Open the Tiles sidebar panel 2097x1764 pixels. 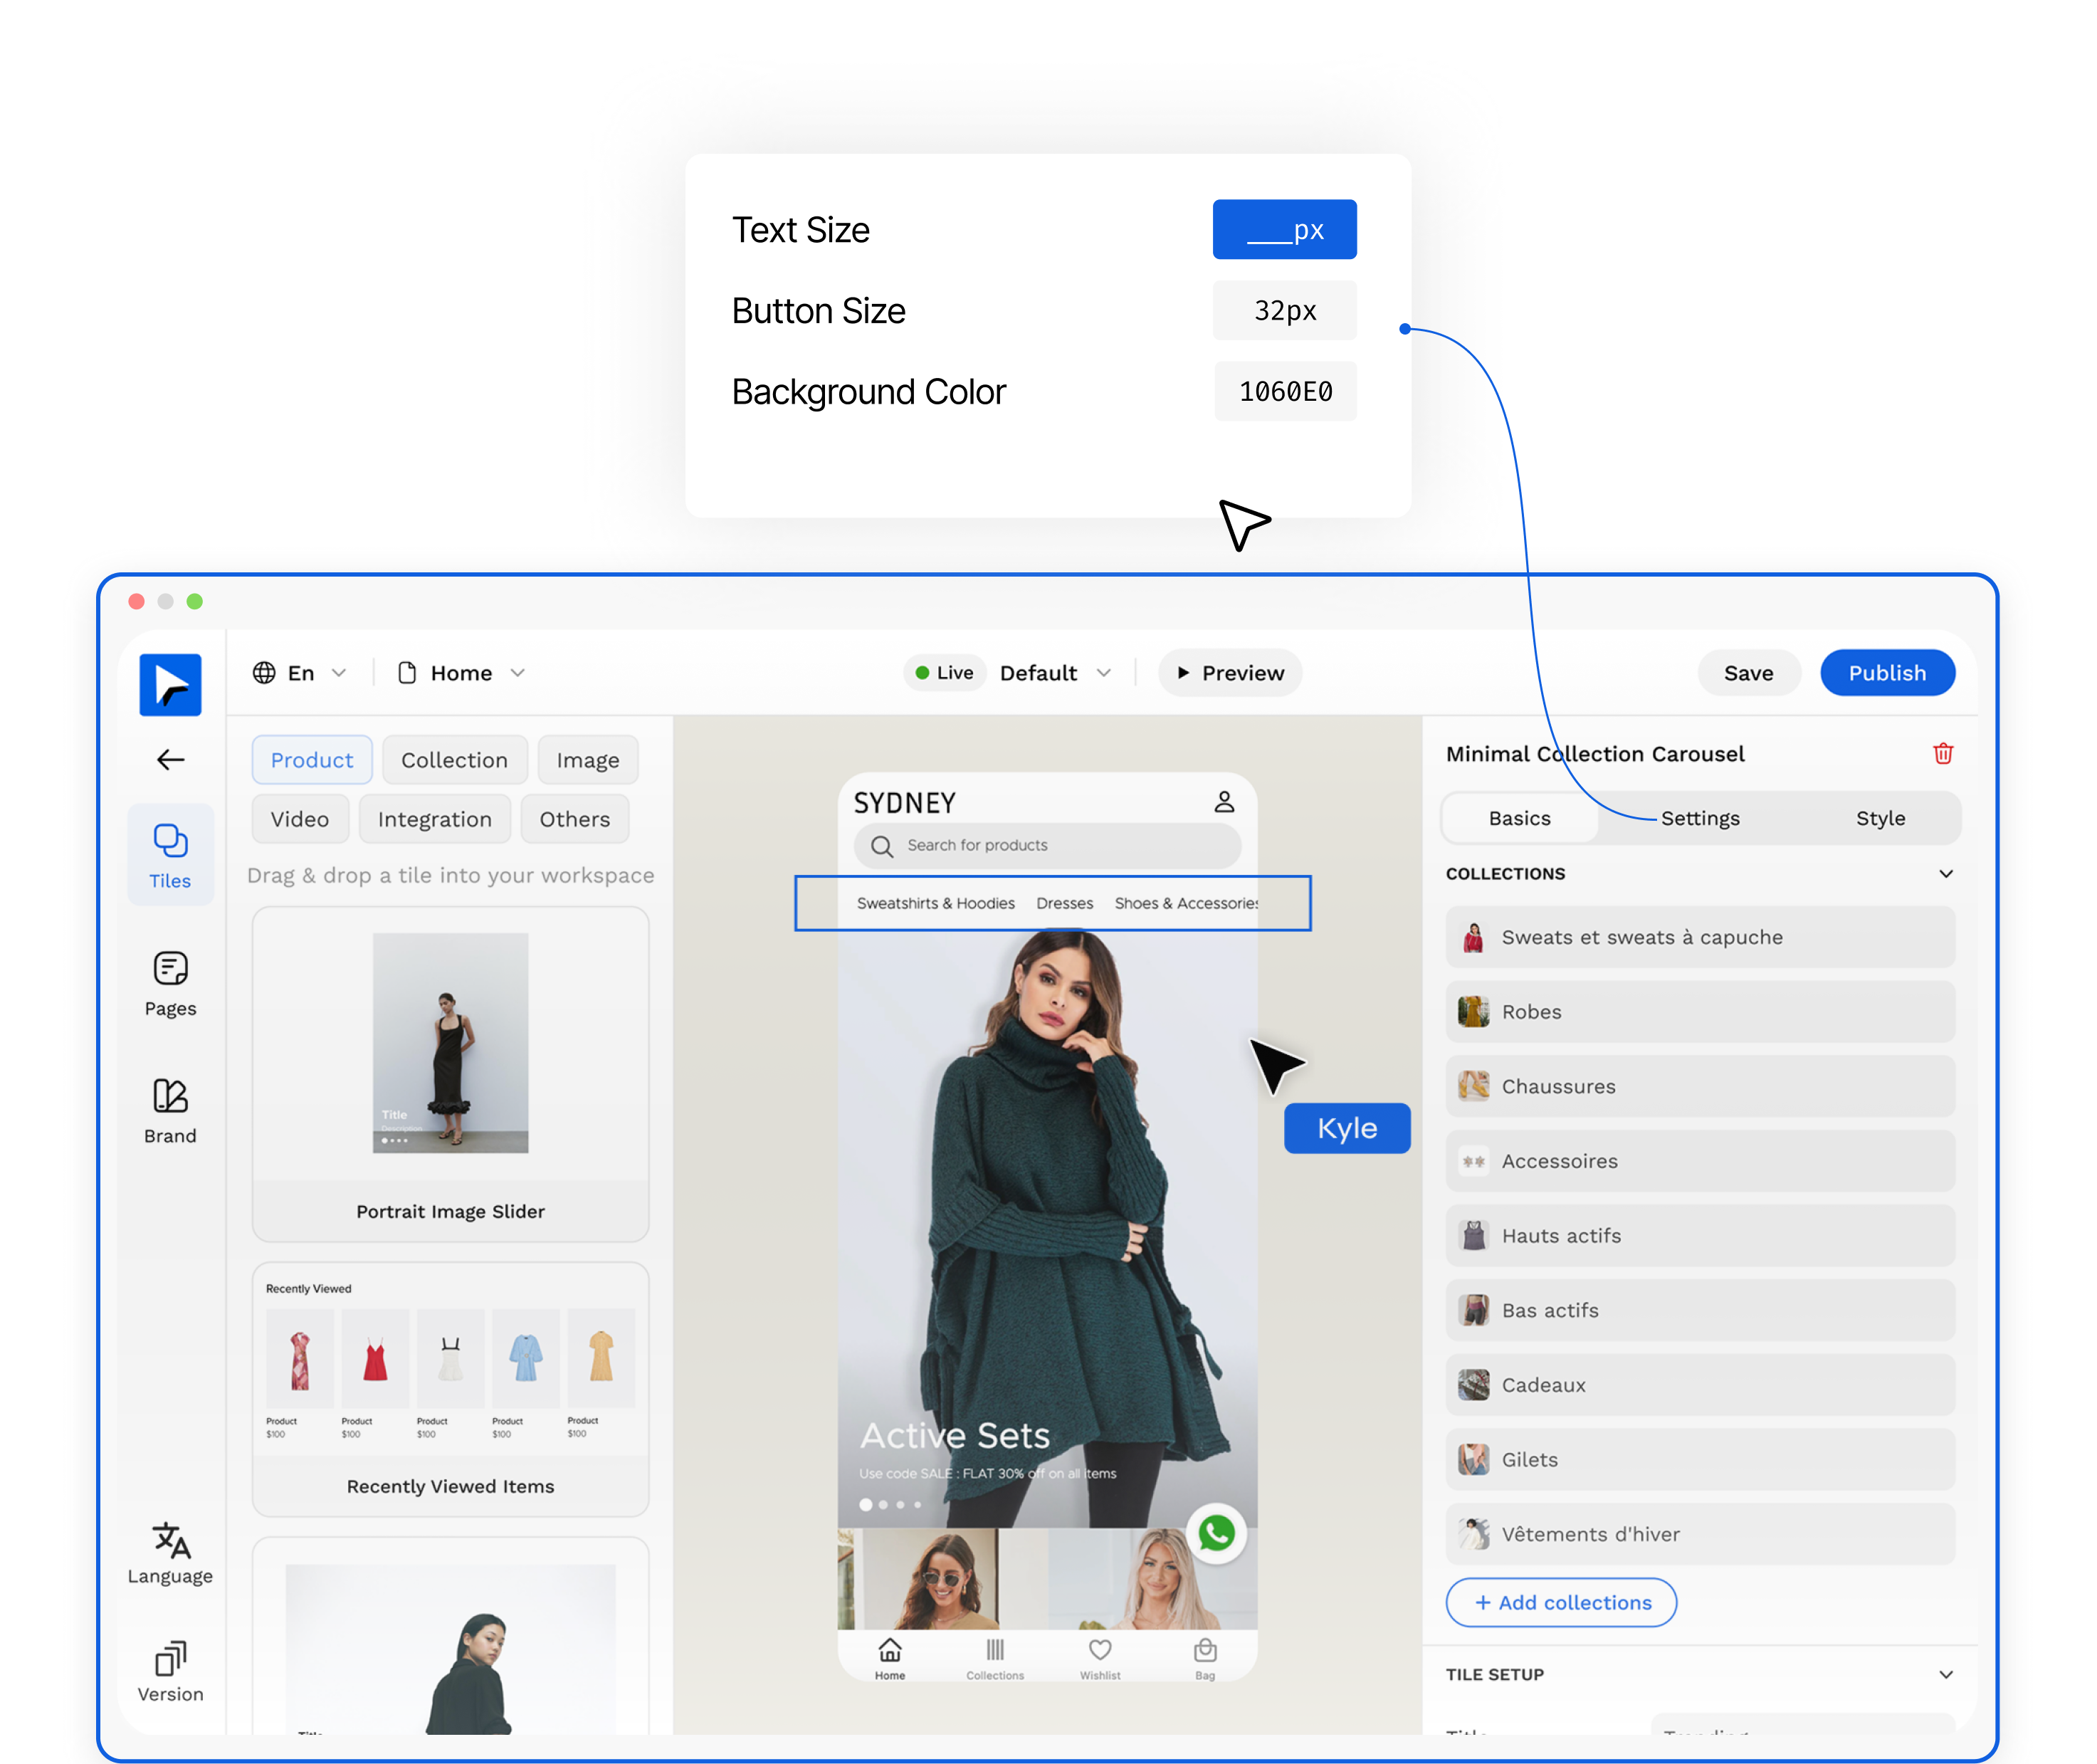(170, 855)
